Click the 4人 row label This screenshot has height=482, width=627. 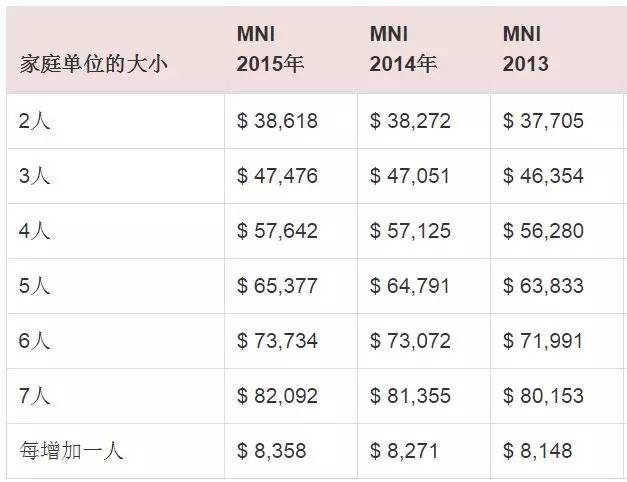point(34,231)
